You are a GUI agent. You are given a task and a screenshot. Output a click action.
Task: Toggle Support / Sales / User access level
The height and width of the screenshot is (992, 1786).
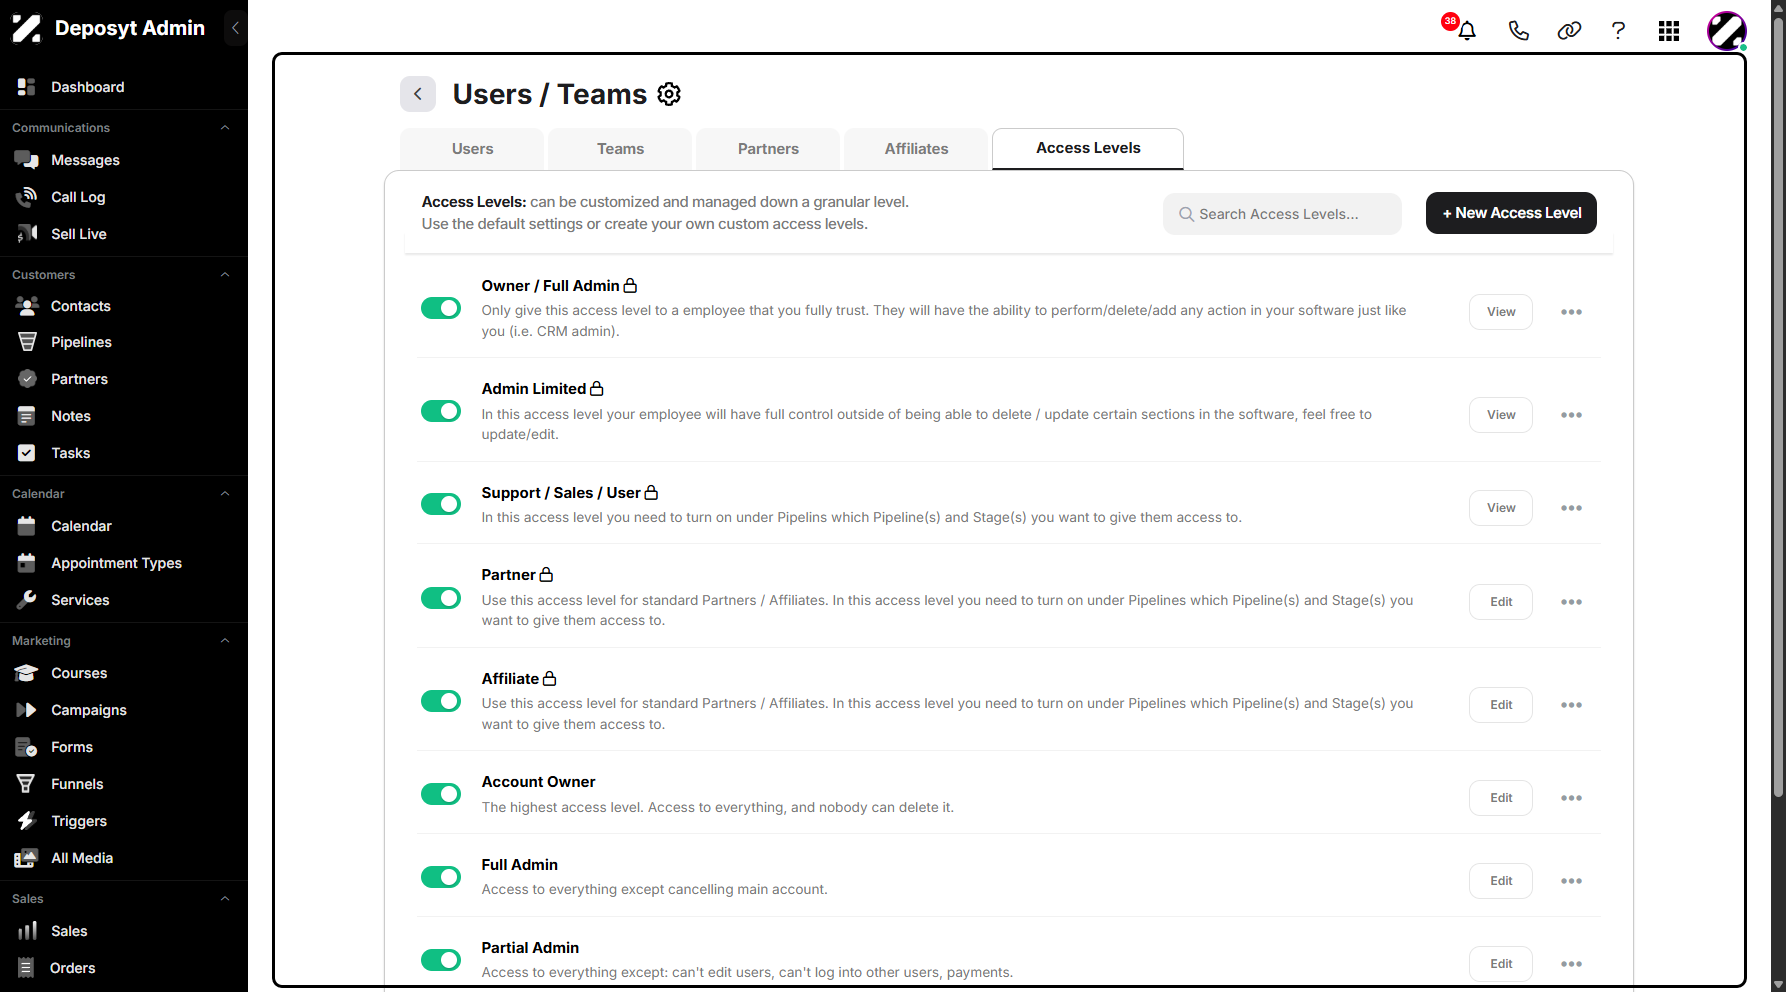coord(441,504)
